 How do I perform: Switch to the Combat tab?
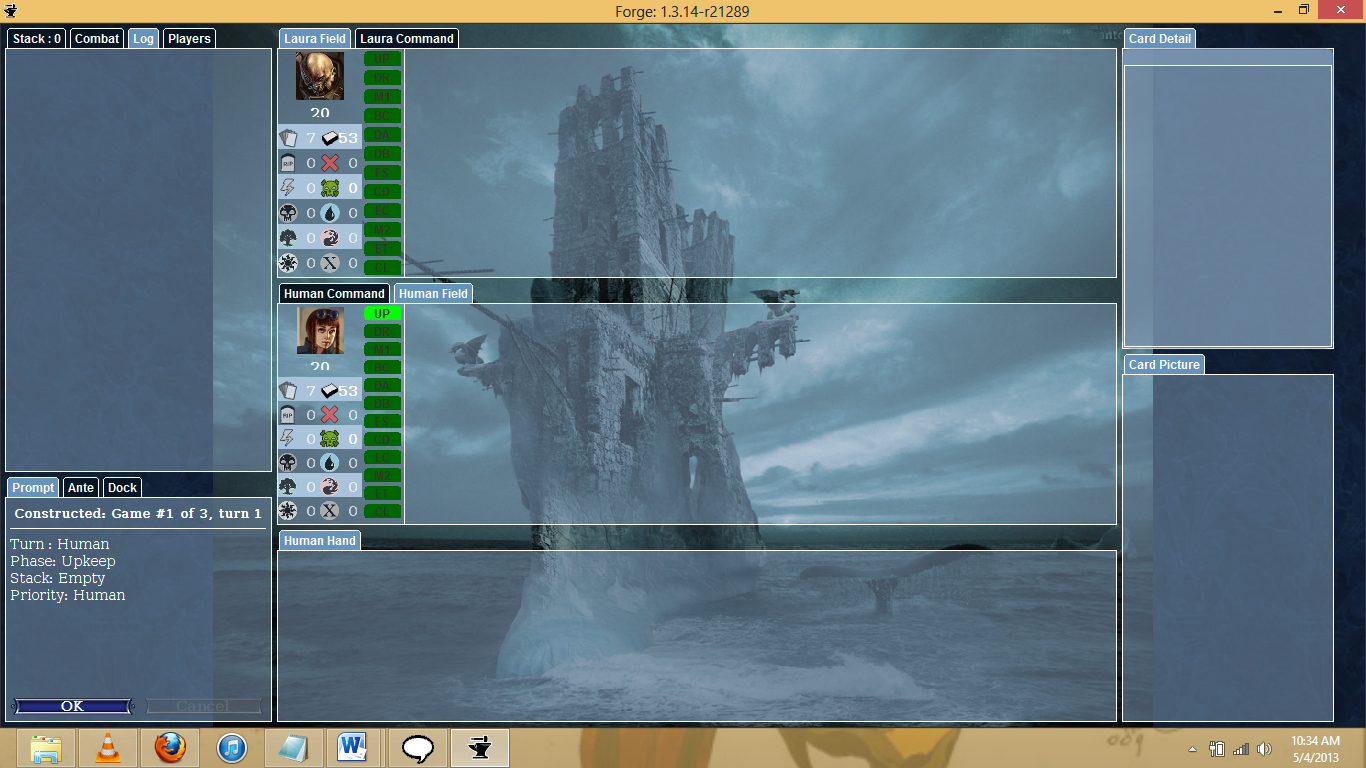point(97,39)
